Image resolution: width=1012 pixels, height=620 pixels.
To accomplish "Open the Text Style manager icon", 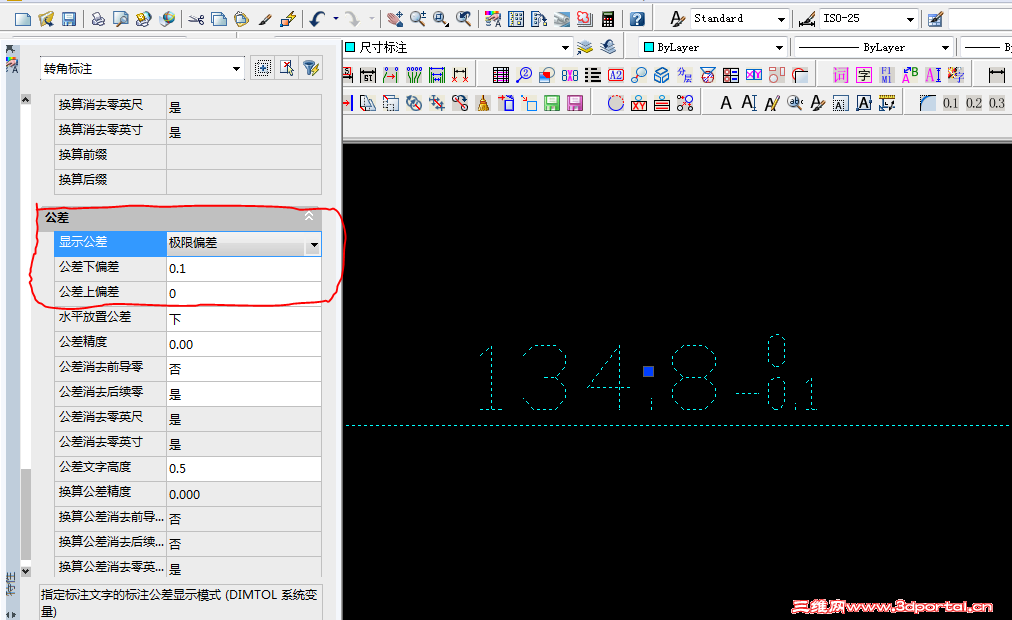I will point(676,19).
